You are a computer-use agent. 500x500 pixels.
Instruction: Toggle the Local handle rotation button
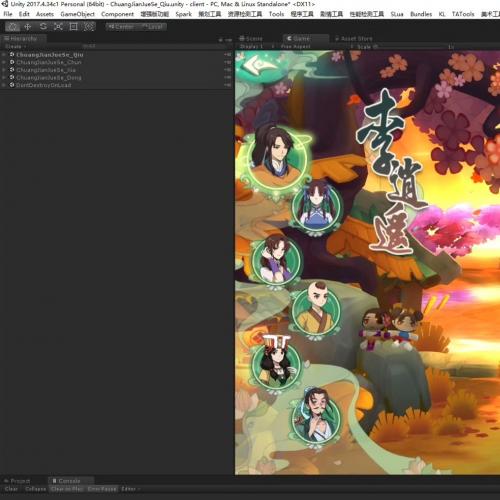152,27
